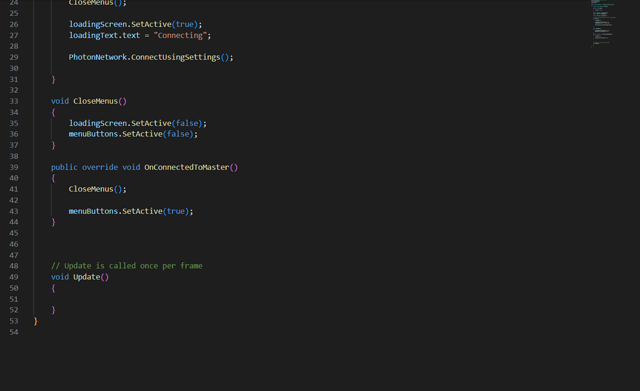Click line number 33 in gutter
Image resolution: width=640 pixels, height=391 pixels.
point(14,101)
